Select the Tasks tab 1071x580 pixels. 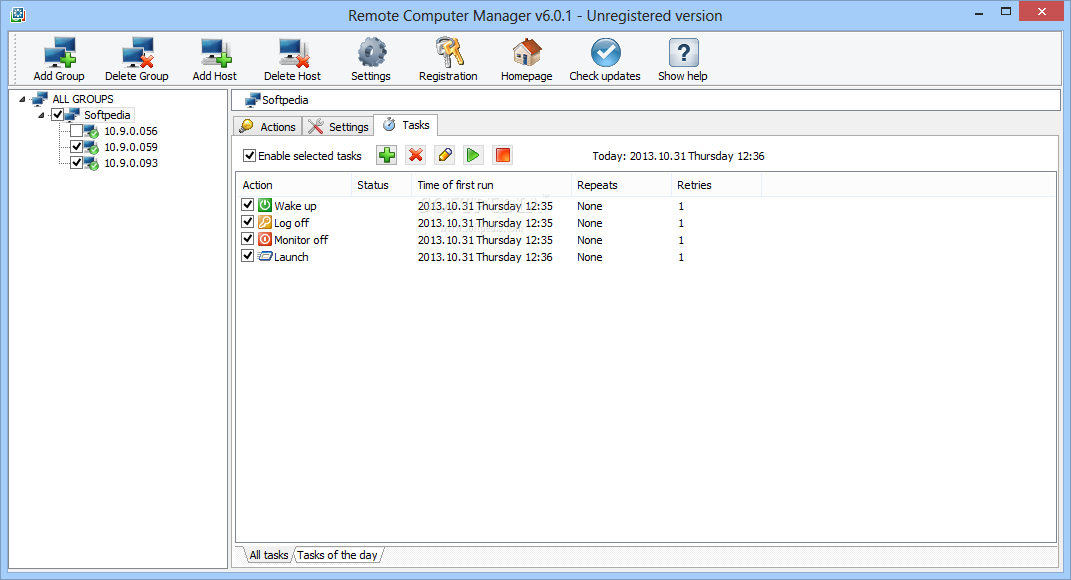(406, 125)
